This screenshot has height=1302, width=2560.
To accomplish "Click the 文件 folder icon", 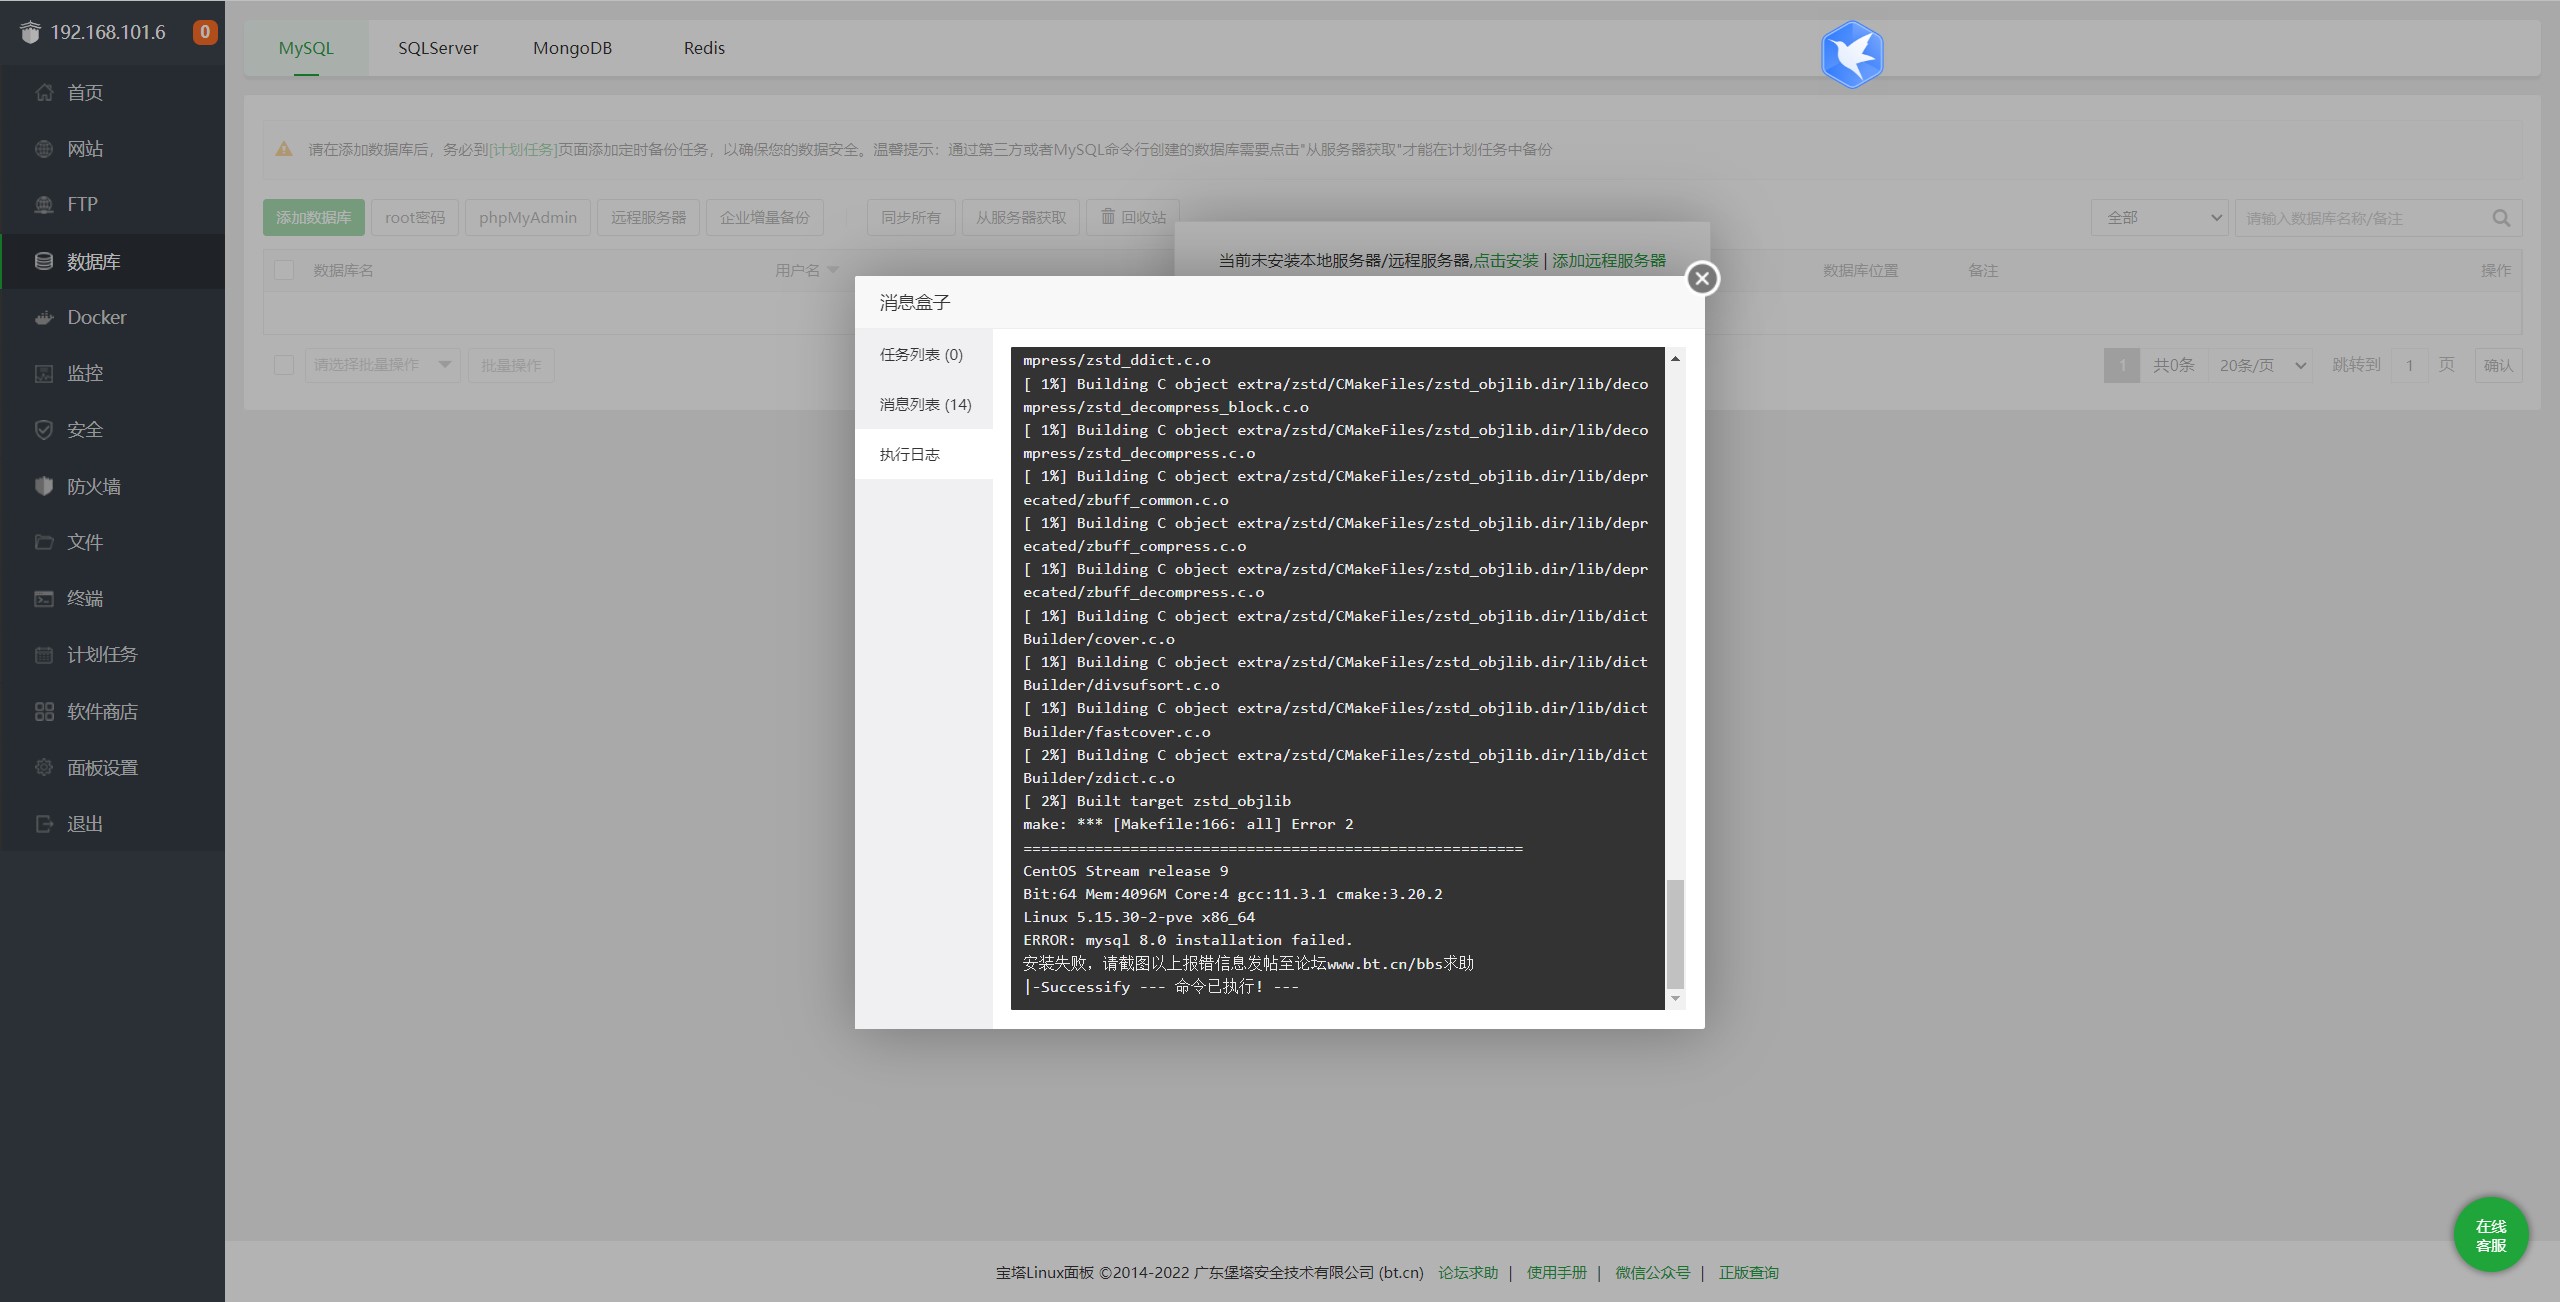I will (x=44, y=542).
